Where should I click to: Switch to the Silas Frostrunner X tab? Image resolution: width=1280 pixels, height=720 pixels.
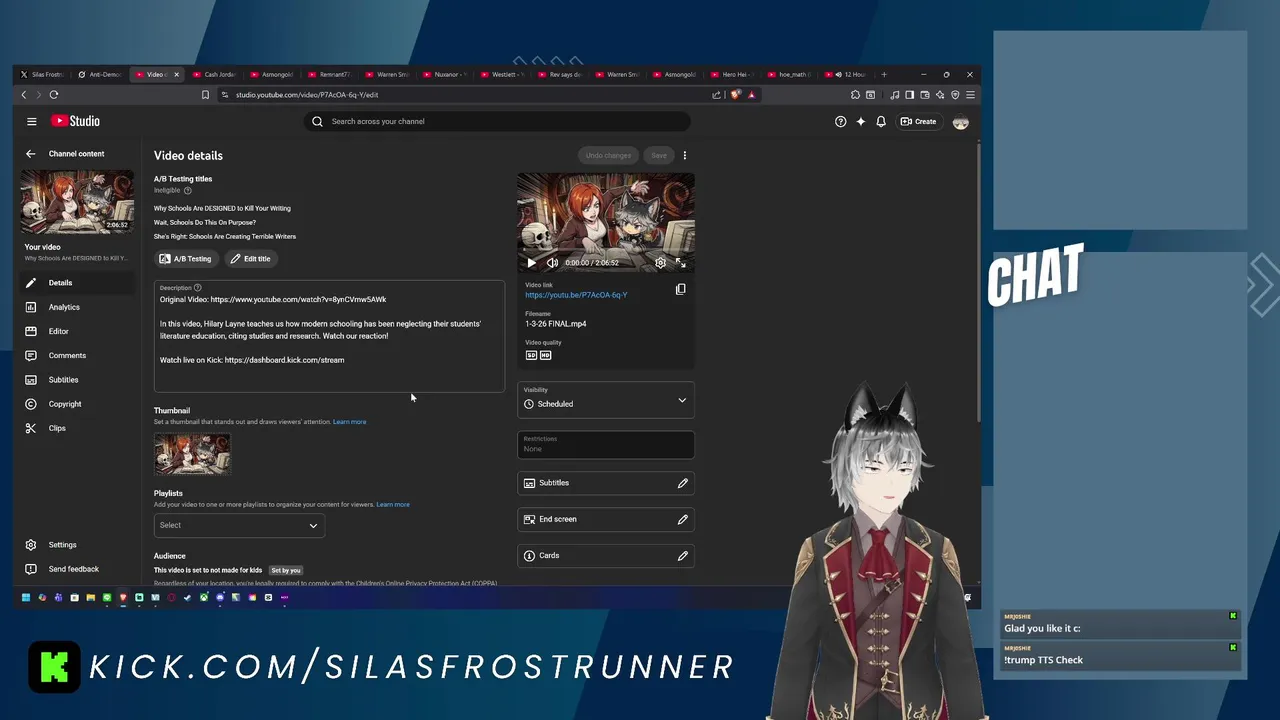tap(42, 74)
